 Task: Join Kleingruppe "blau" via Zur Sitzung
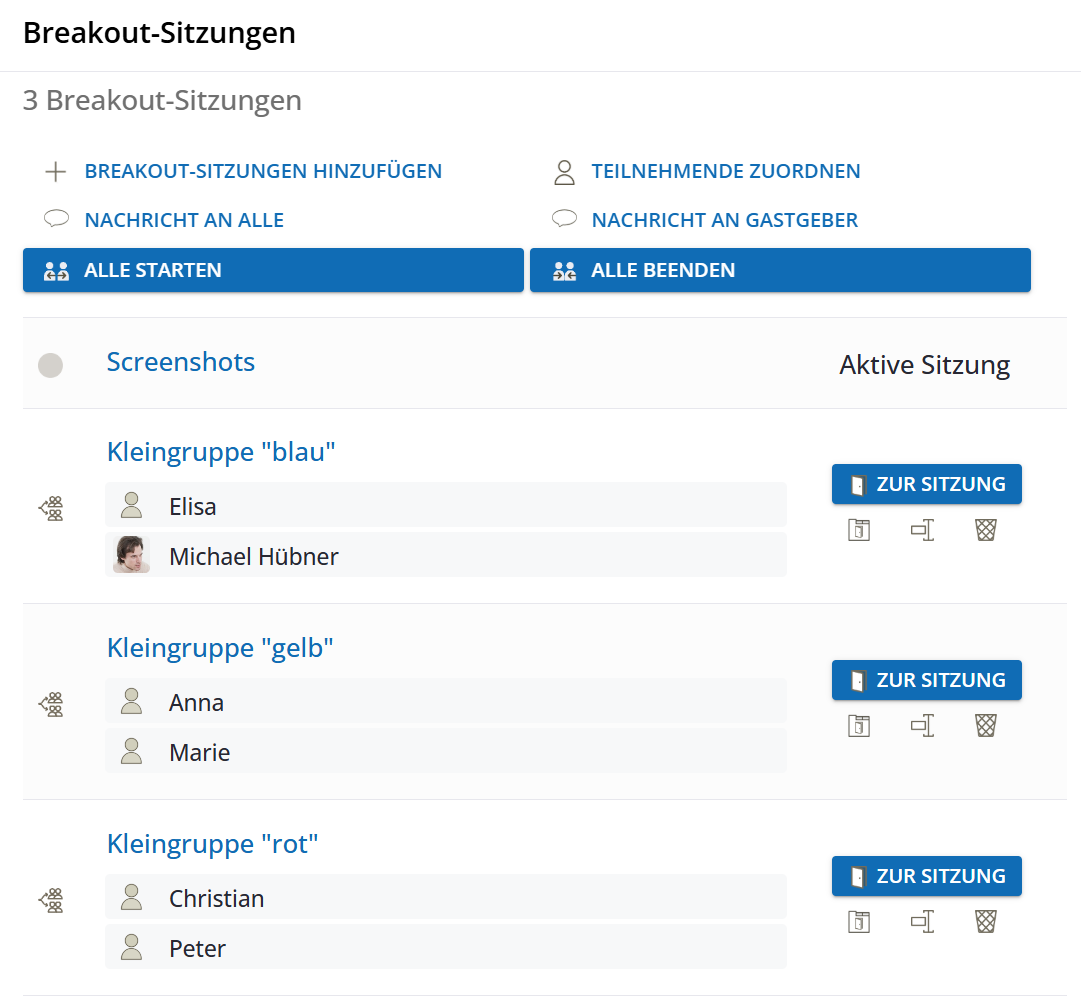tap(927, 484)
